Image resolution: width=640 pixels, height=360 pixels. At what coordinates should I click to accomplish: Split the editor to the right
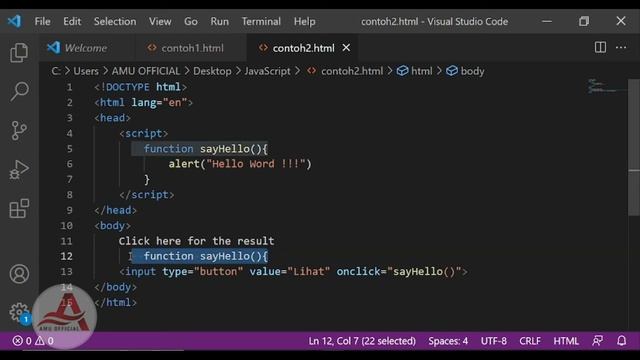[x=600, y=47]
